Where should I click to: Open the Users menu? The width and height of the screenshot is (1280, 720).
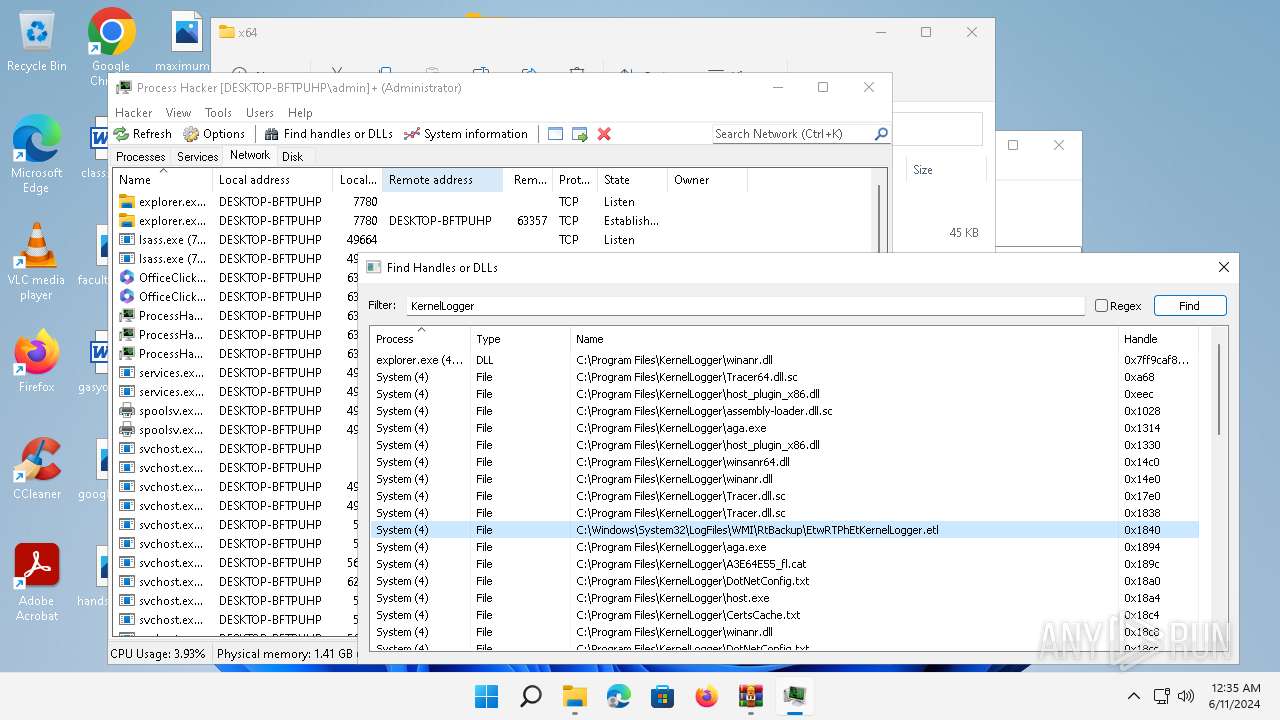click(260, 113)
